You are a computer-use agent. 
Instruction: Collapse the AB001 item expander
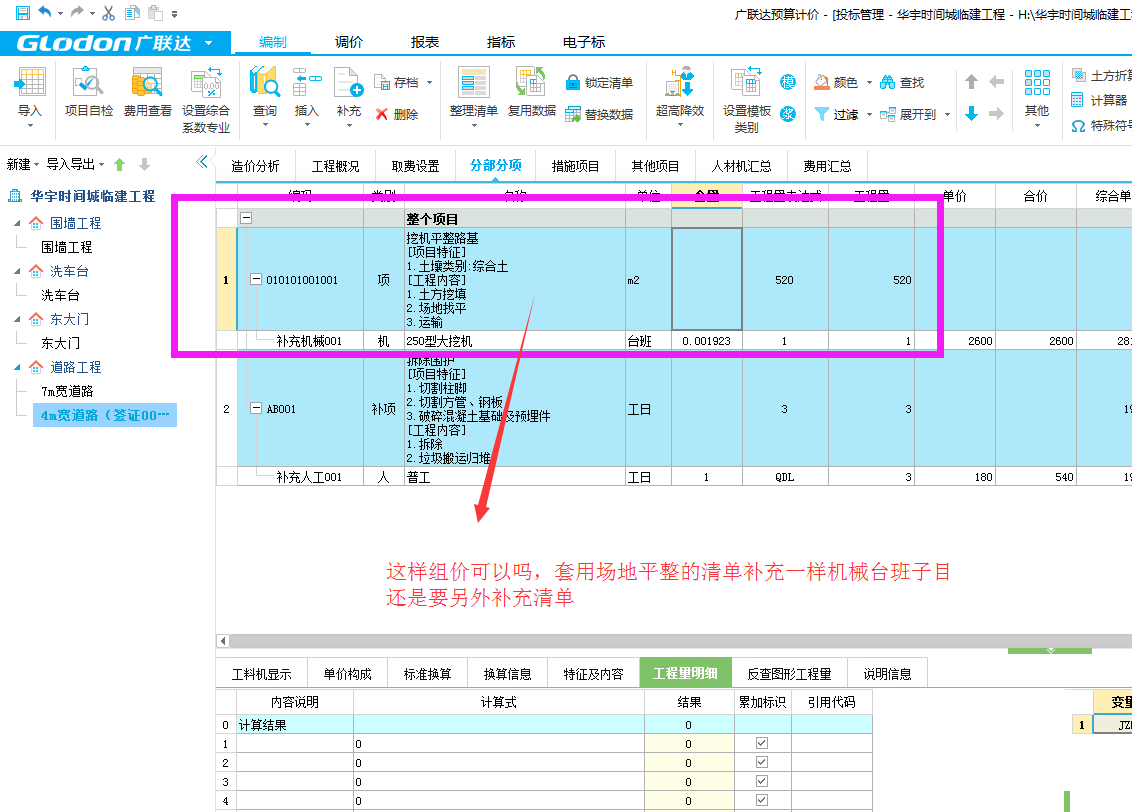coord(256,408)
